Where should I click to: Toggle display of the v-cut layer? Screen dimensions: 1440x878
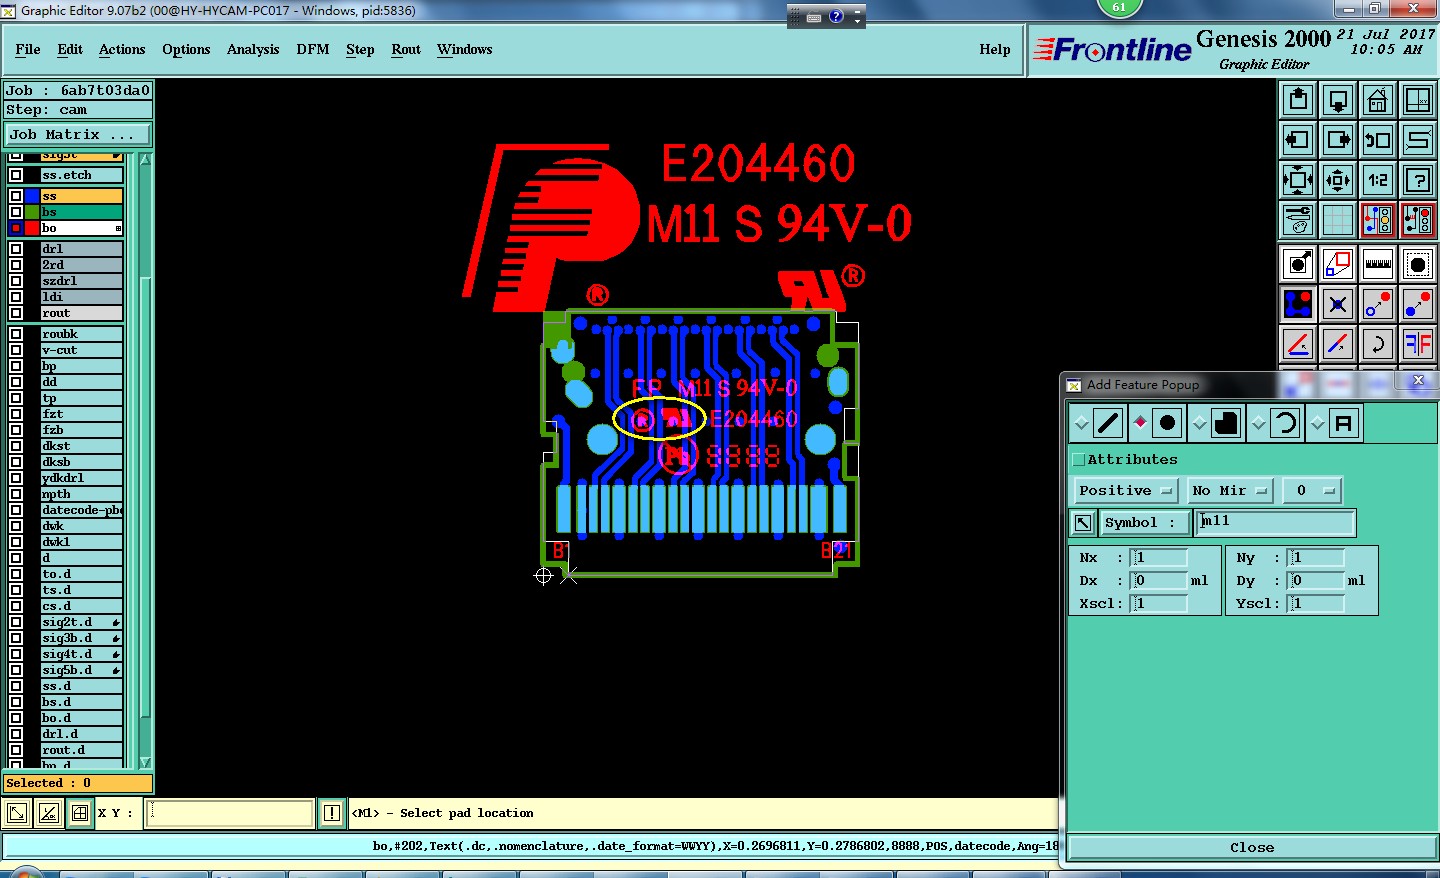pos(16,350)
